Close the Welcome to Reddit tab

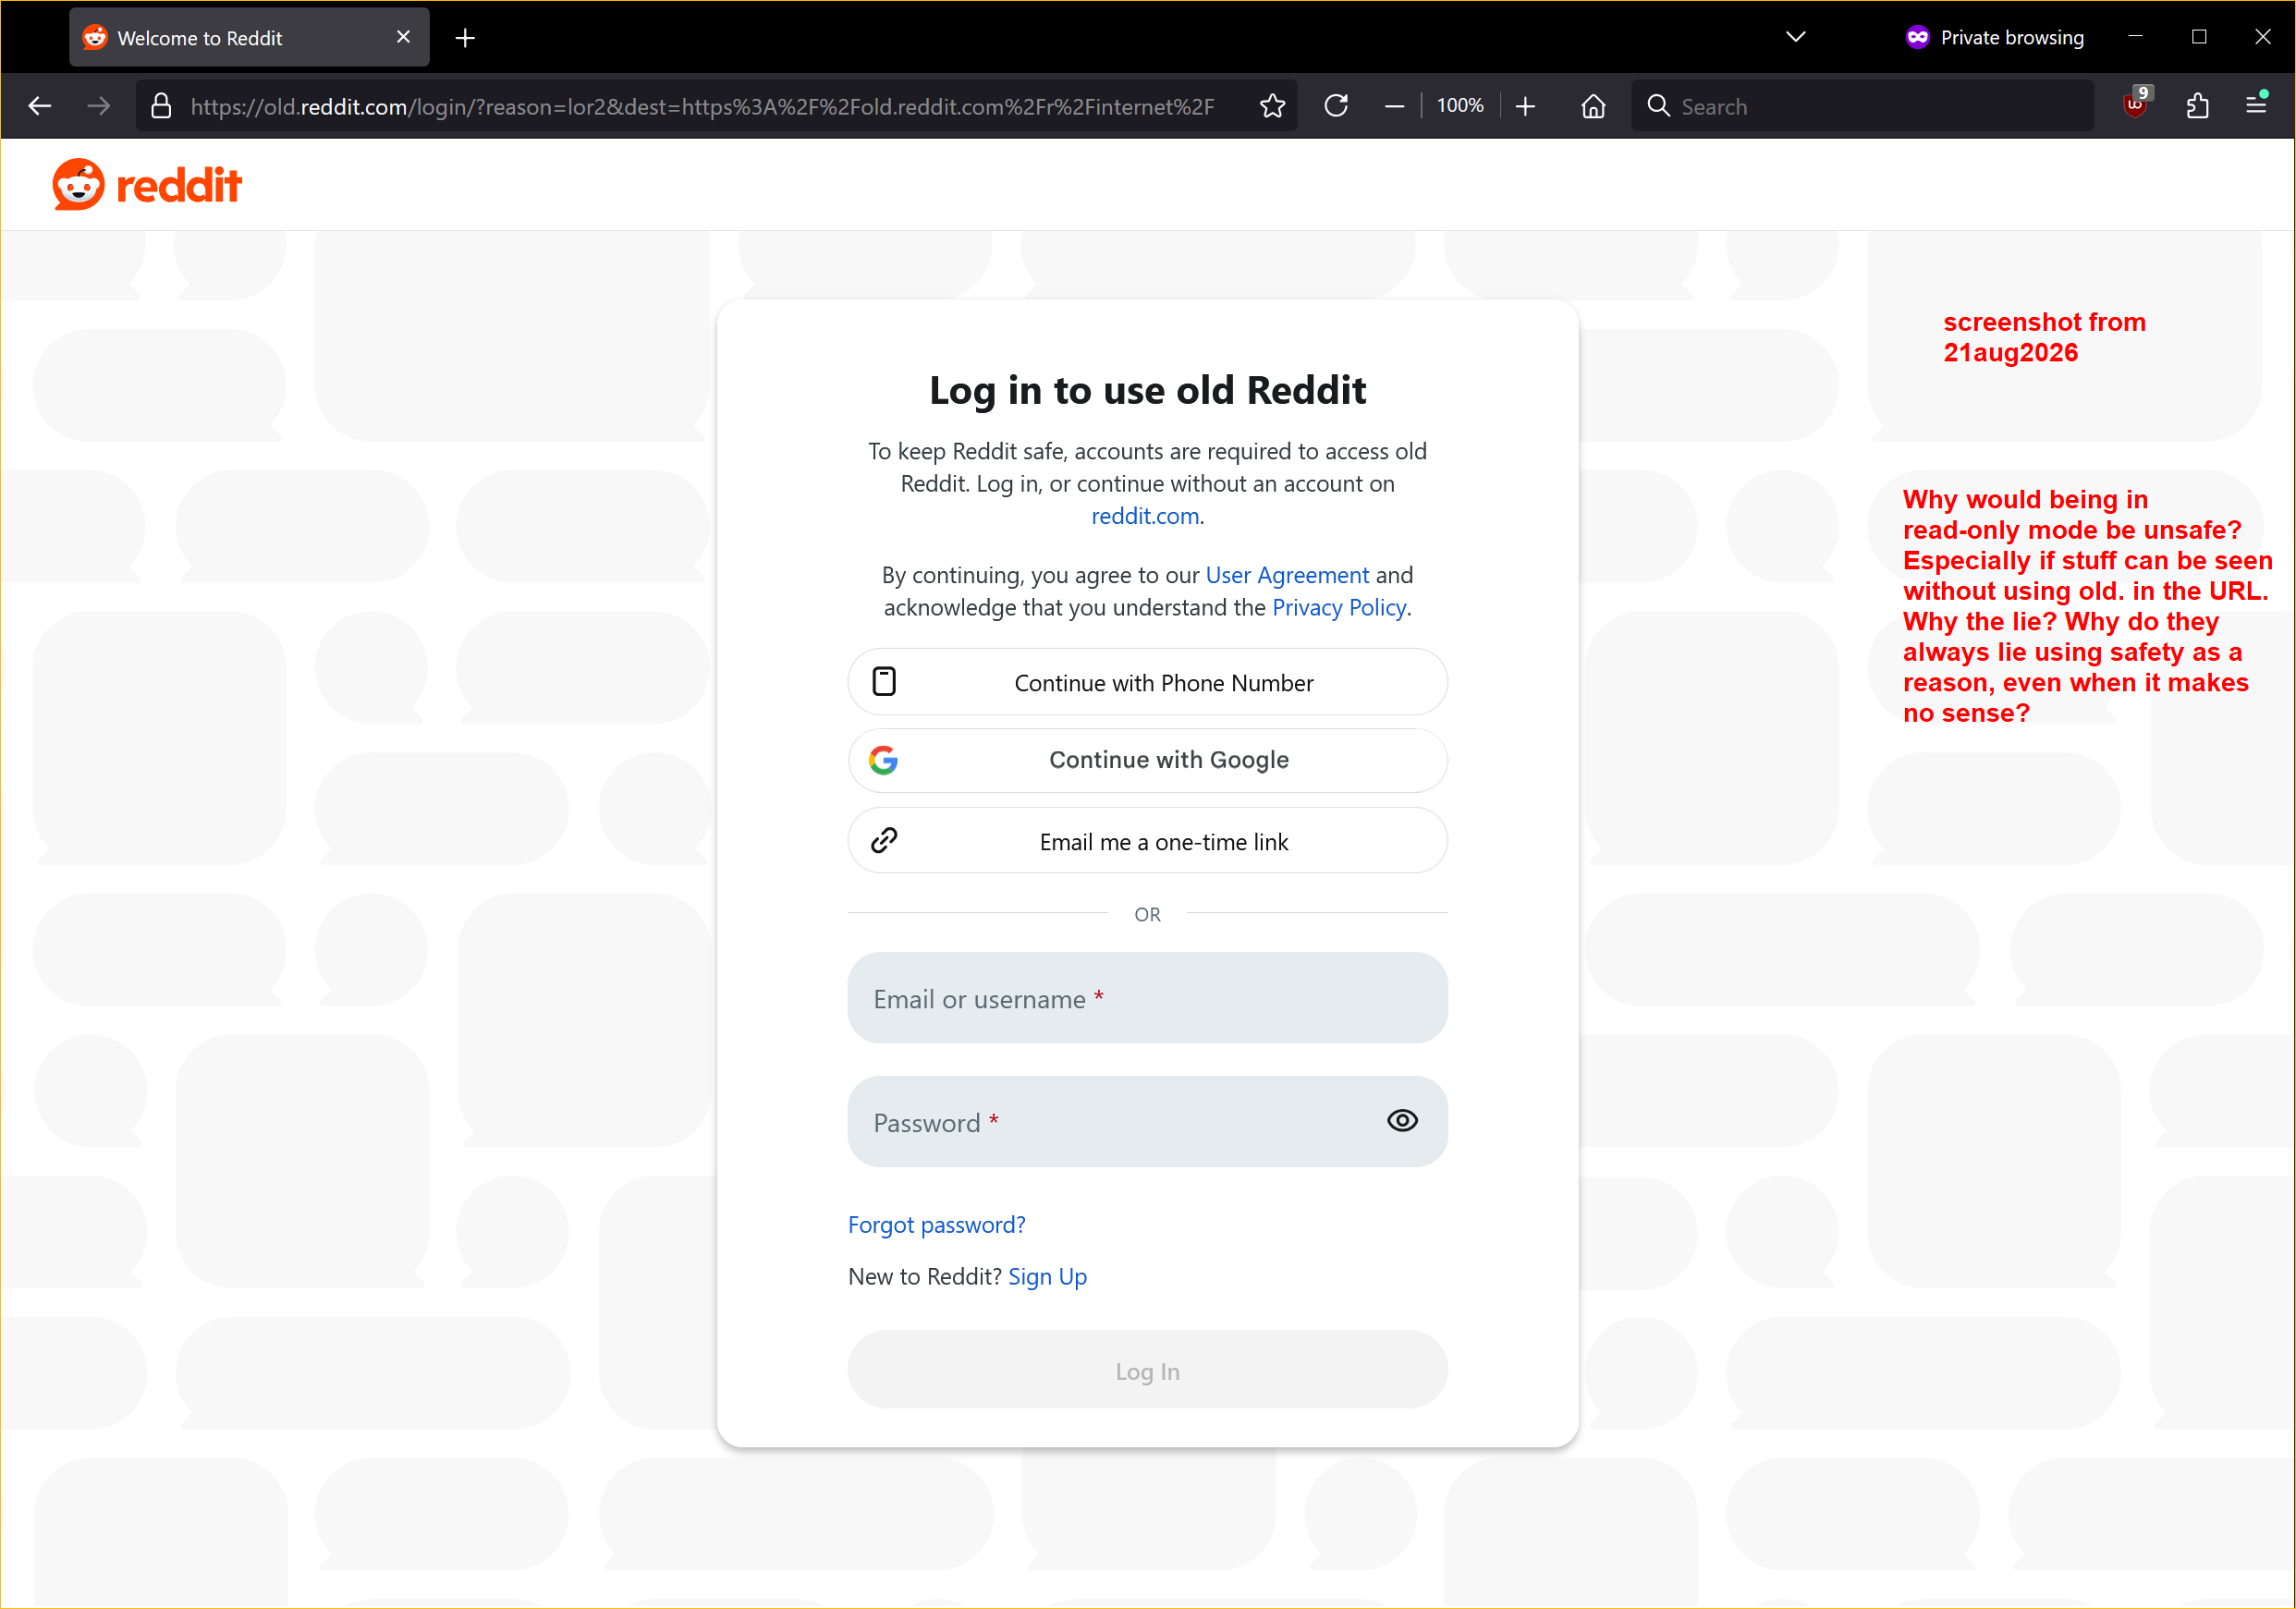coord(403,37)
